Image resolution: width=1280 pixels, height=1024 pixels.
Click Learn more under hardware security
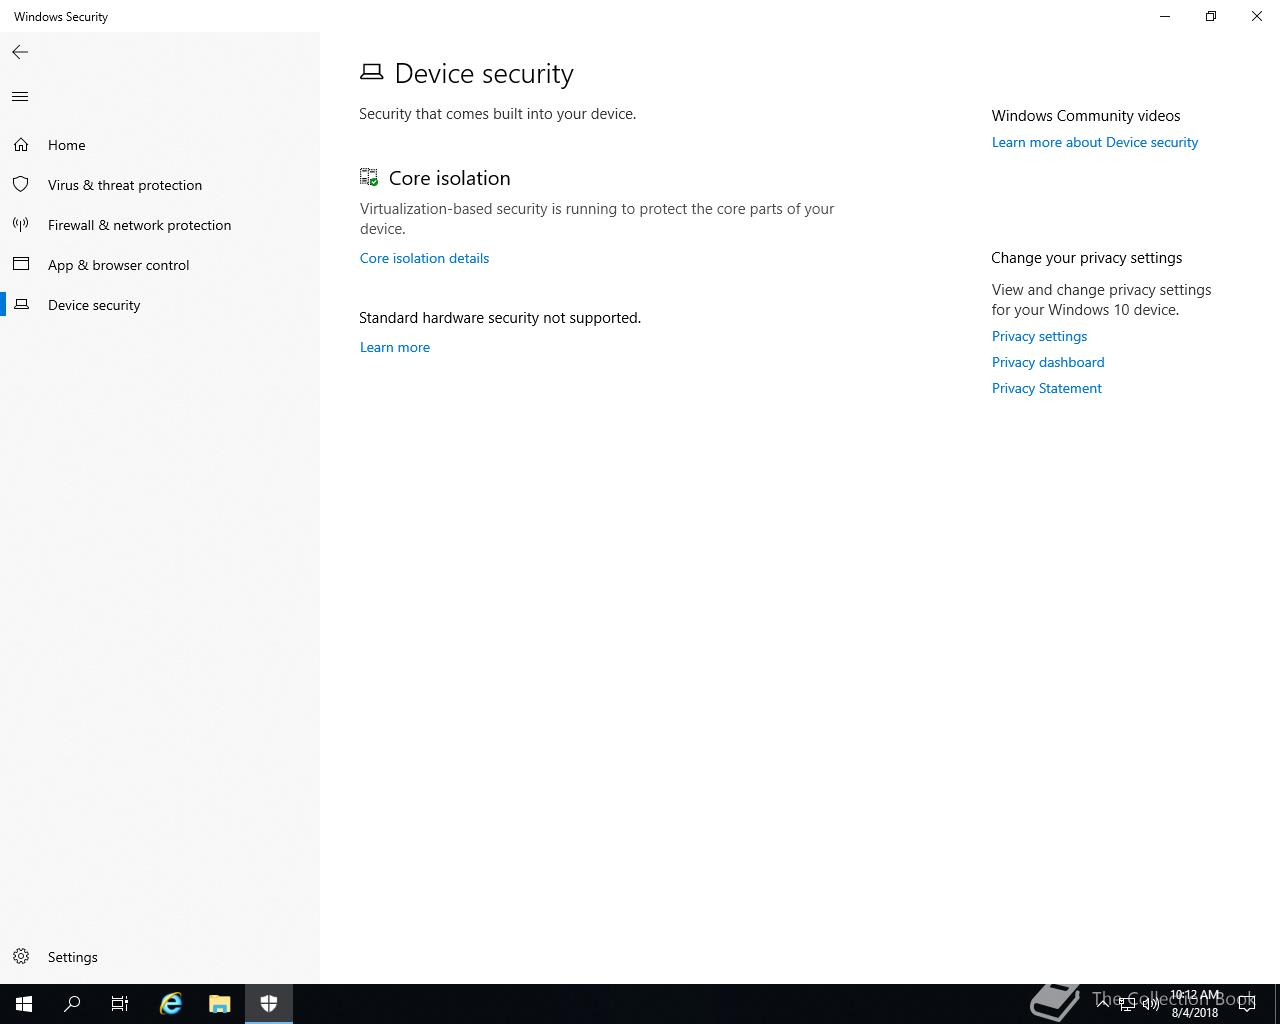click(x=395, y=347)
